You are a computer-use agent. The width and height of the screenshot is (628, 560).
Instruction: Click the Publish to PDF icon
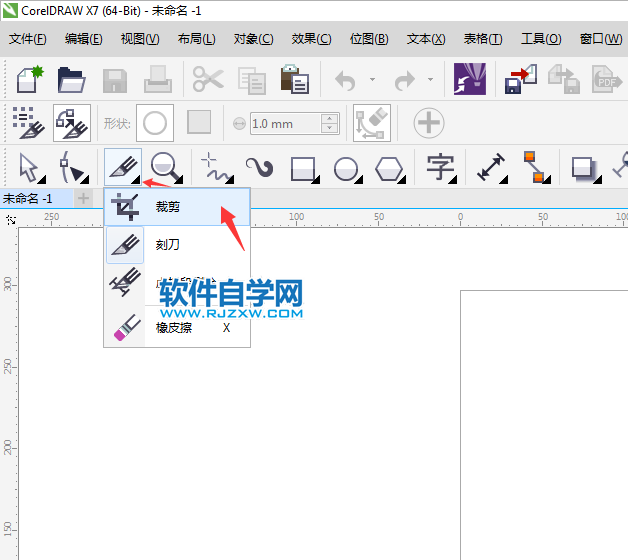pos(606,79)
